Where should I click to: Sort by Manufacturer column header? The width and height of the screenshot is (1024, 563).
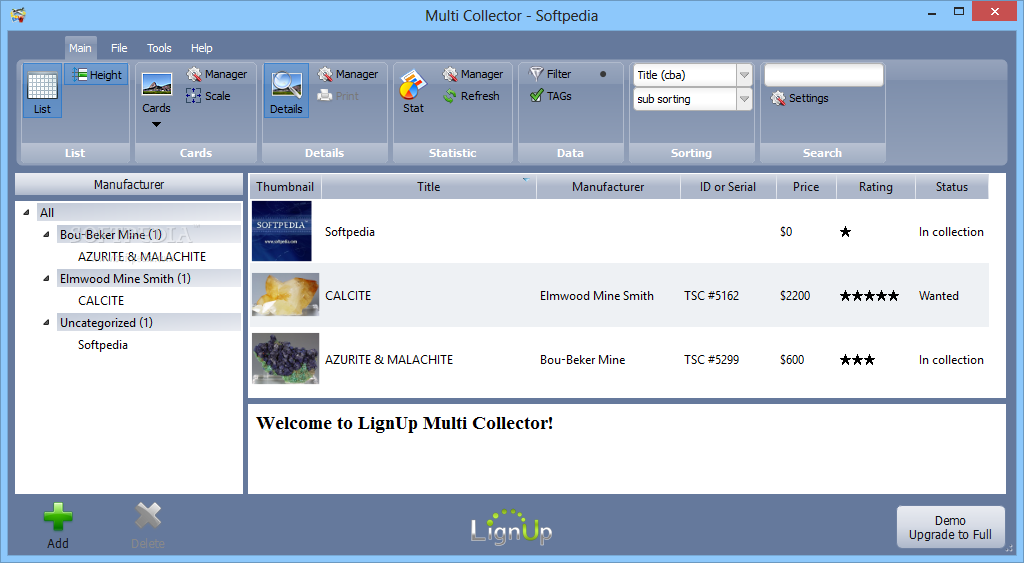(x=608, y=187)
